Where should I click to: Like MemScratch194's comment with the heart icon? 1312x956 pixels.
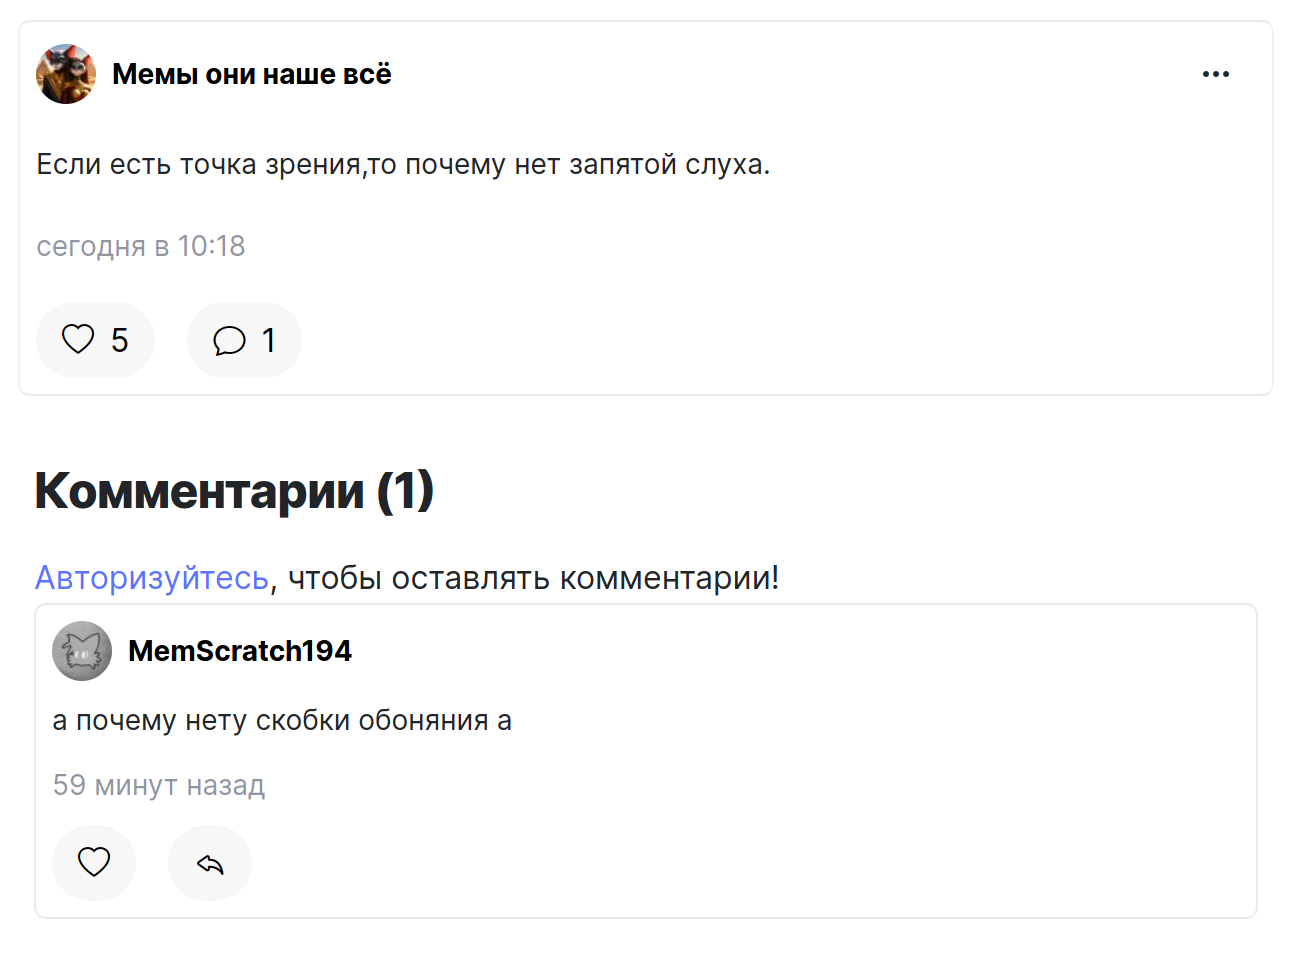click(x=94, y=862)
